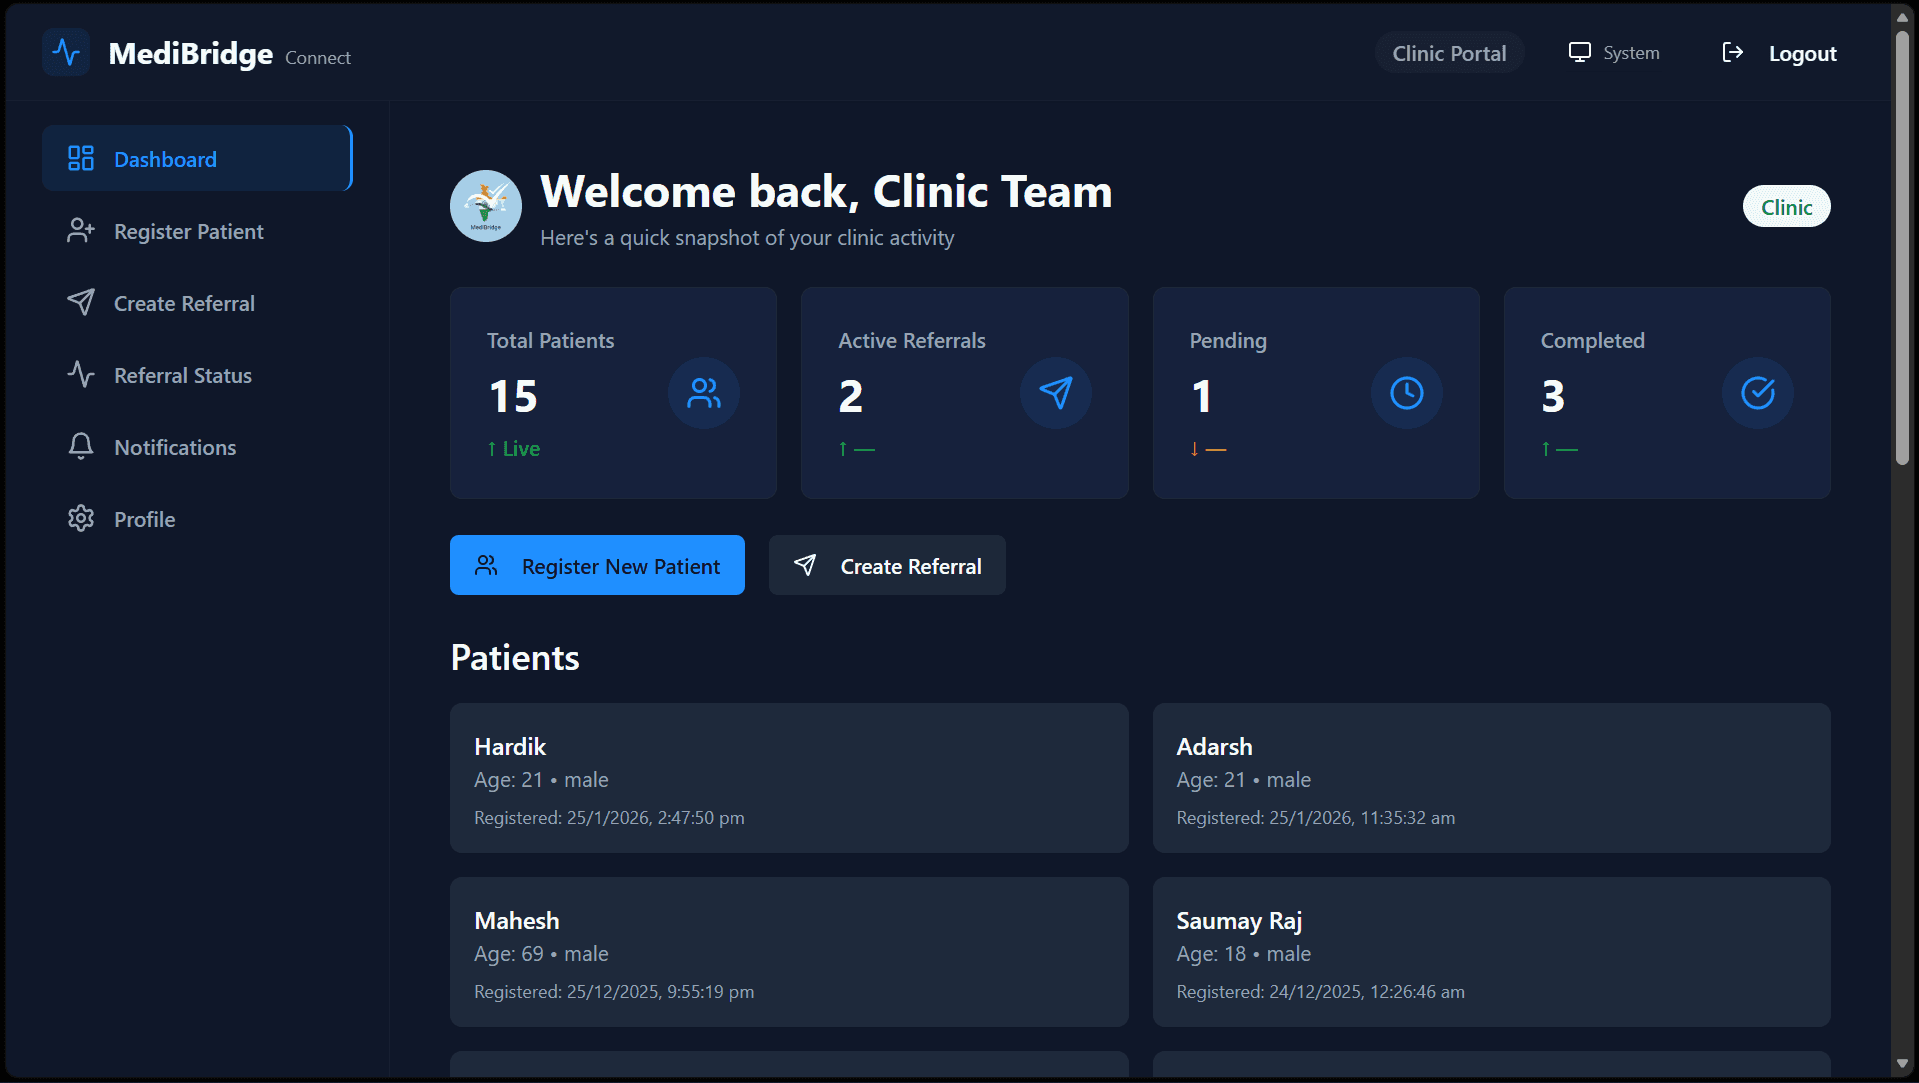Image resolution: width=1919 pixels, height=1083 pixels.
Task: Click the logout arrow icon
Action: [1733, 52]
